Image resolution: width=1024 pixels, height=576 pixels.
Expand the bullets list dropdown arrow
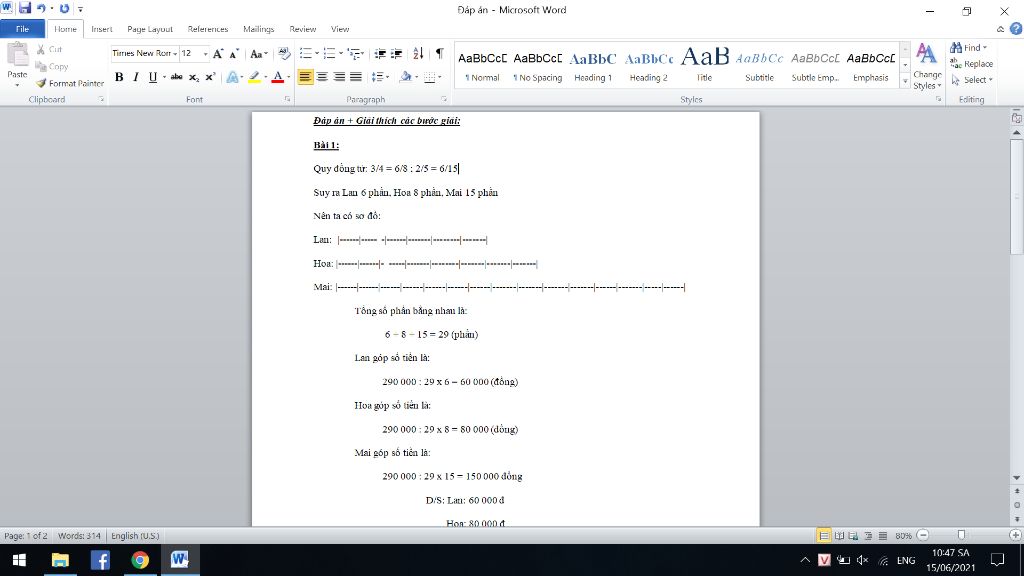pos(317,54)
